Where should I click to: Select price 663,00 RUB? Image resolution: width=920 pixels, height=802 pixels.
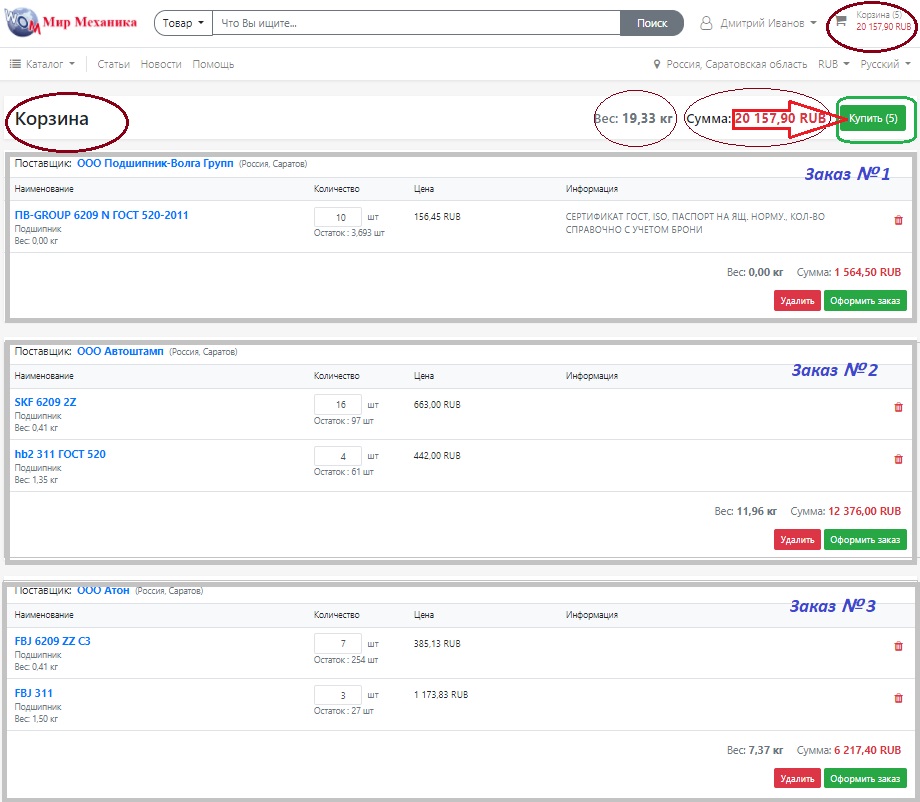[437, 404]
